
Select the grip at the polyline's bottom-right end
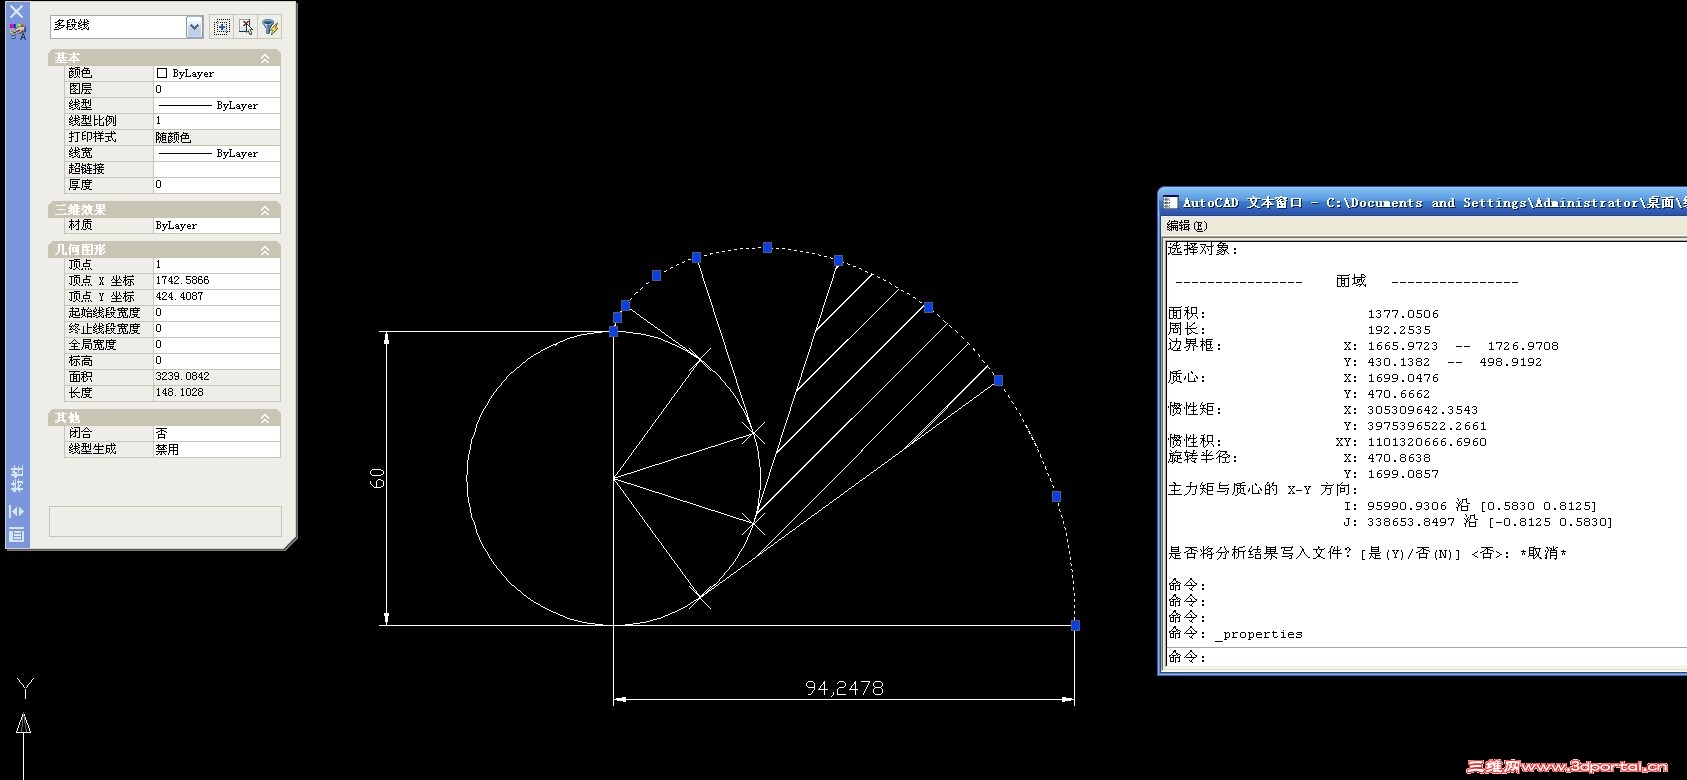click(1075, 625)
